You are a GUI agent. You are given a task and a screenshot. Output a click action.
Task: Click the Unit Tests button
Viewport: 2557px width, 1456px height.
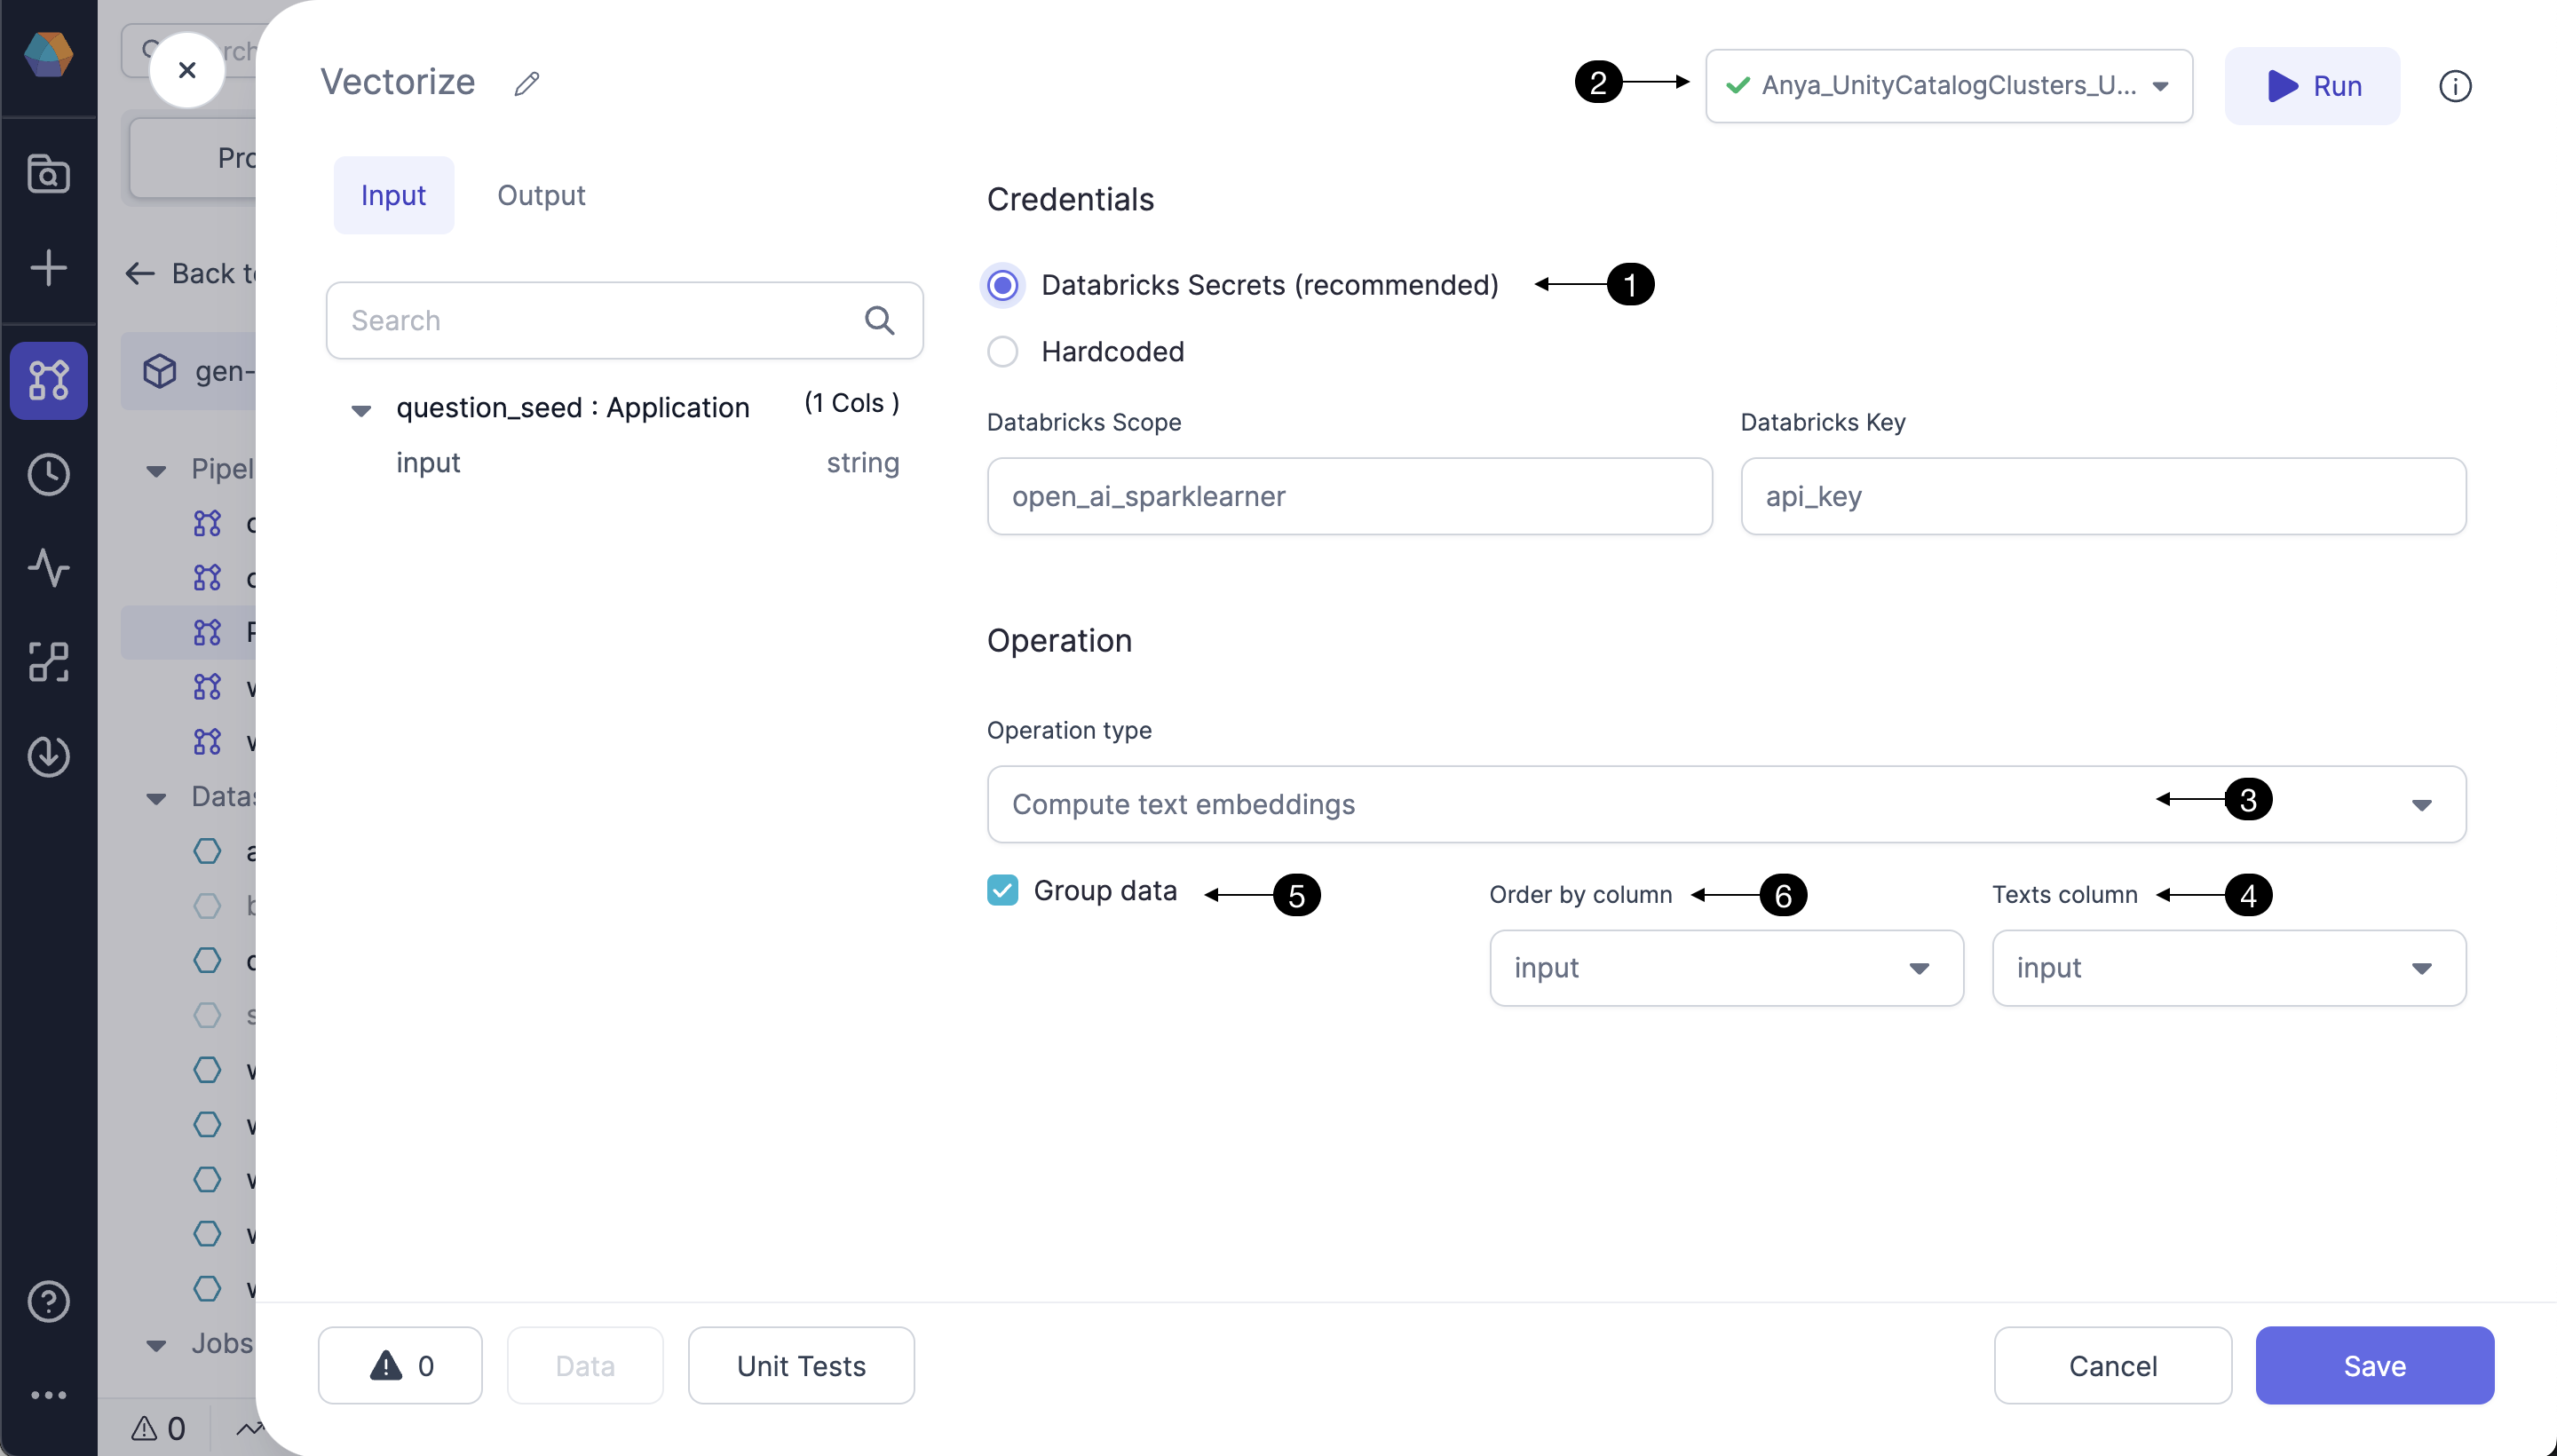pos(801,1366)
